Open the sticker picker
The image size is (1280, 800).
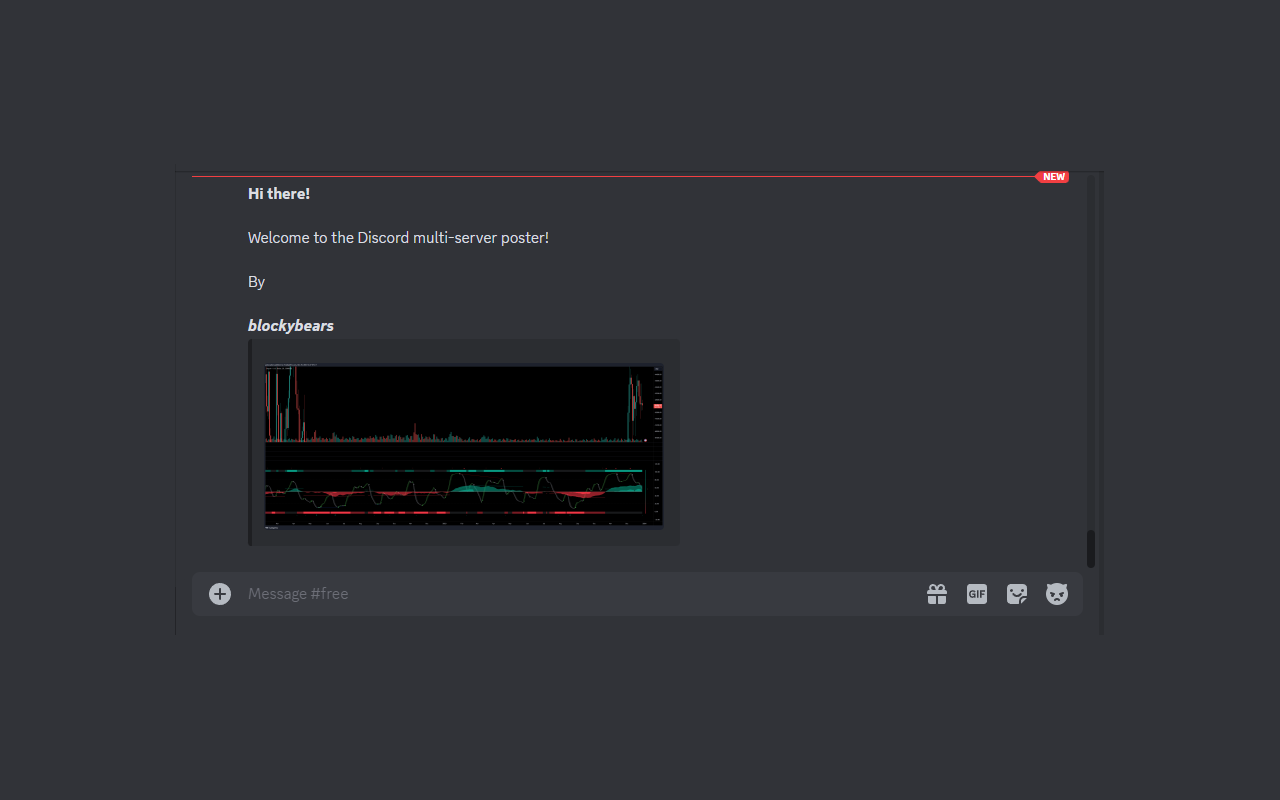point(1017,594)
